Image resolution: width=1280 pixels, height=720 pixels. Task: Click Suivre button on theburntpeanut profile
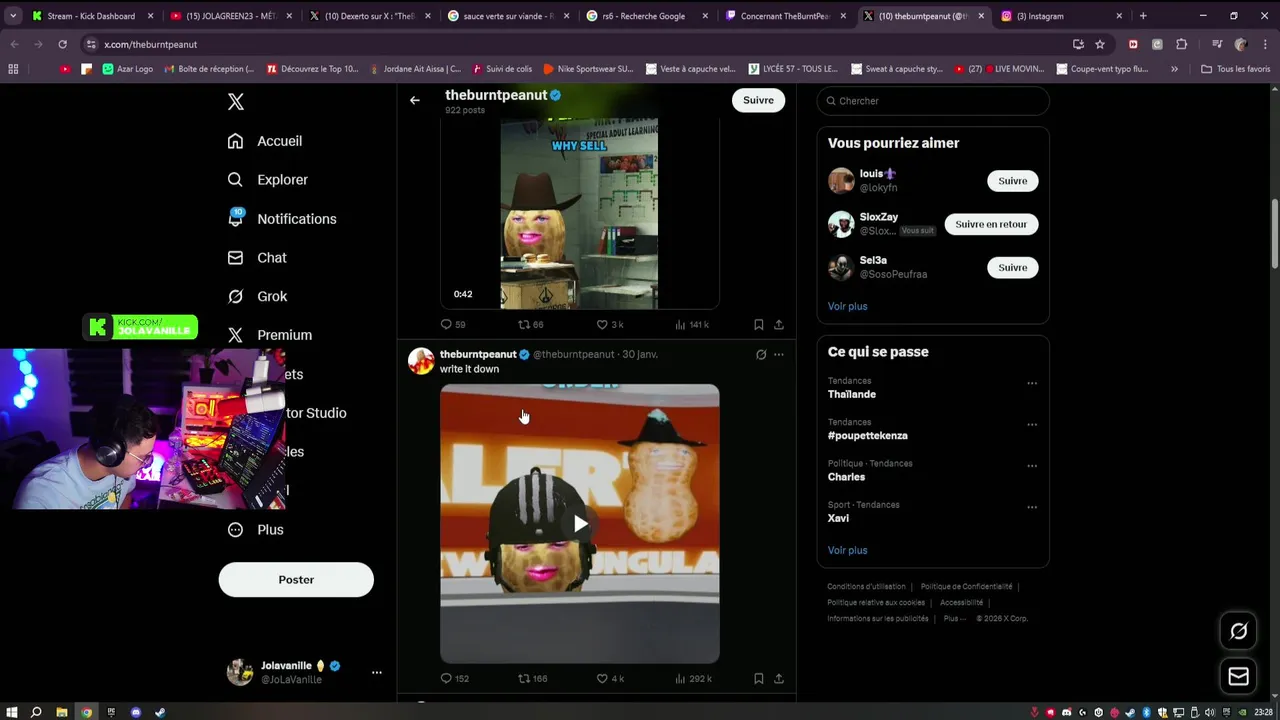click(758, 100)
